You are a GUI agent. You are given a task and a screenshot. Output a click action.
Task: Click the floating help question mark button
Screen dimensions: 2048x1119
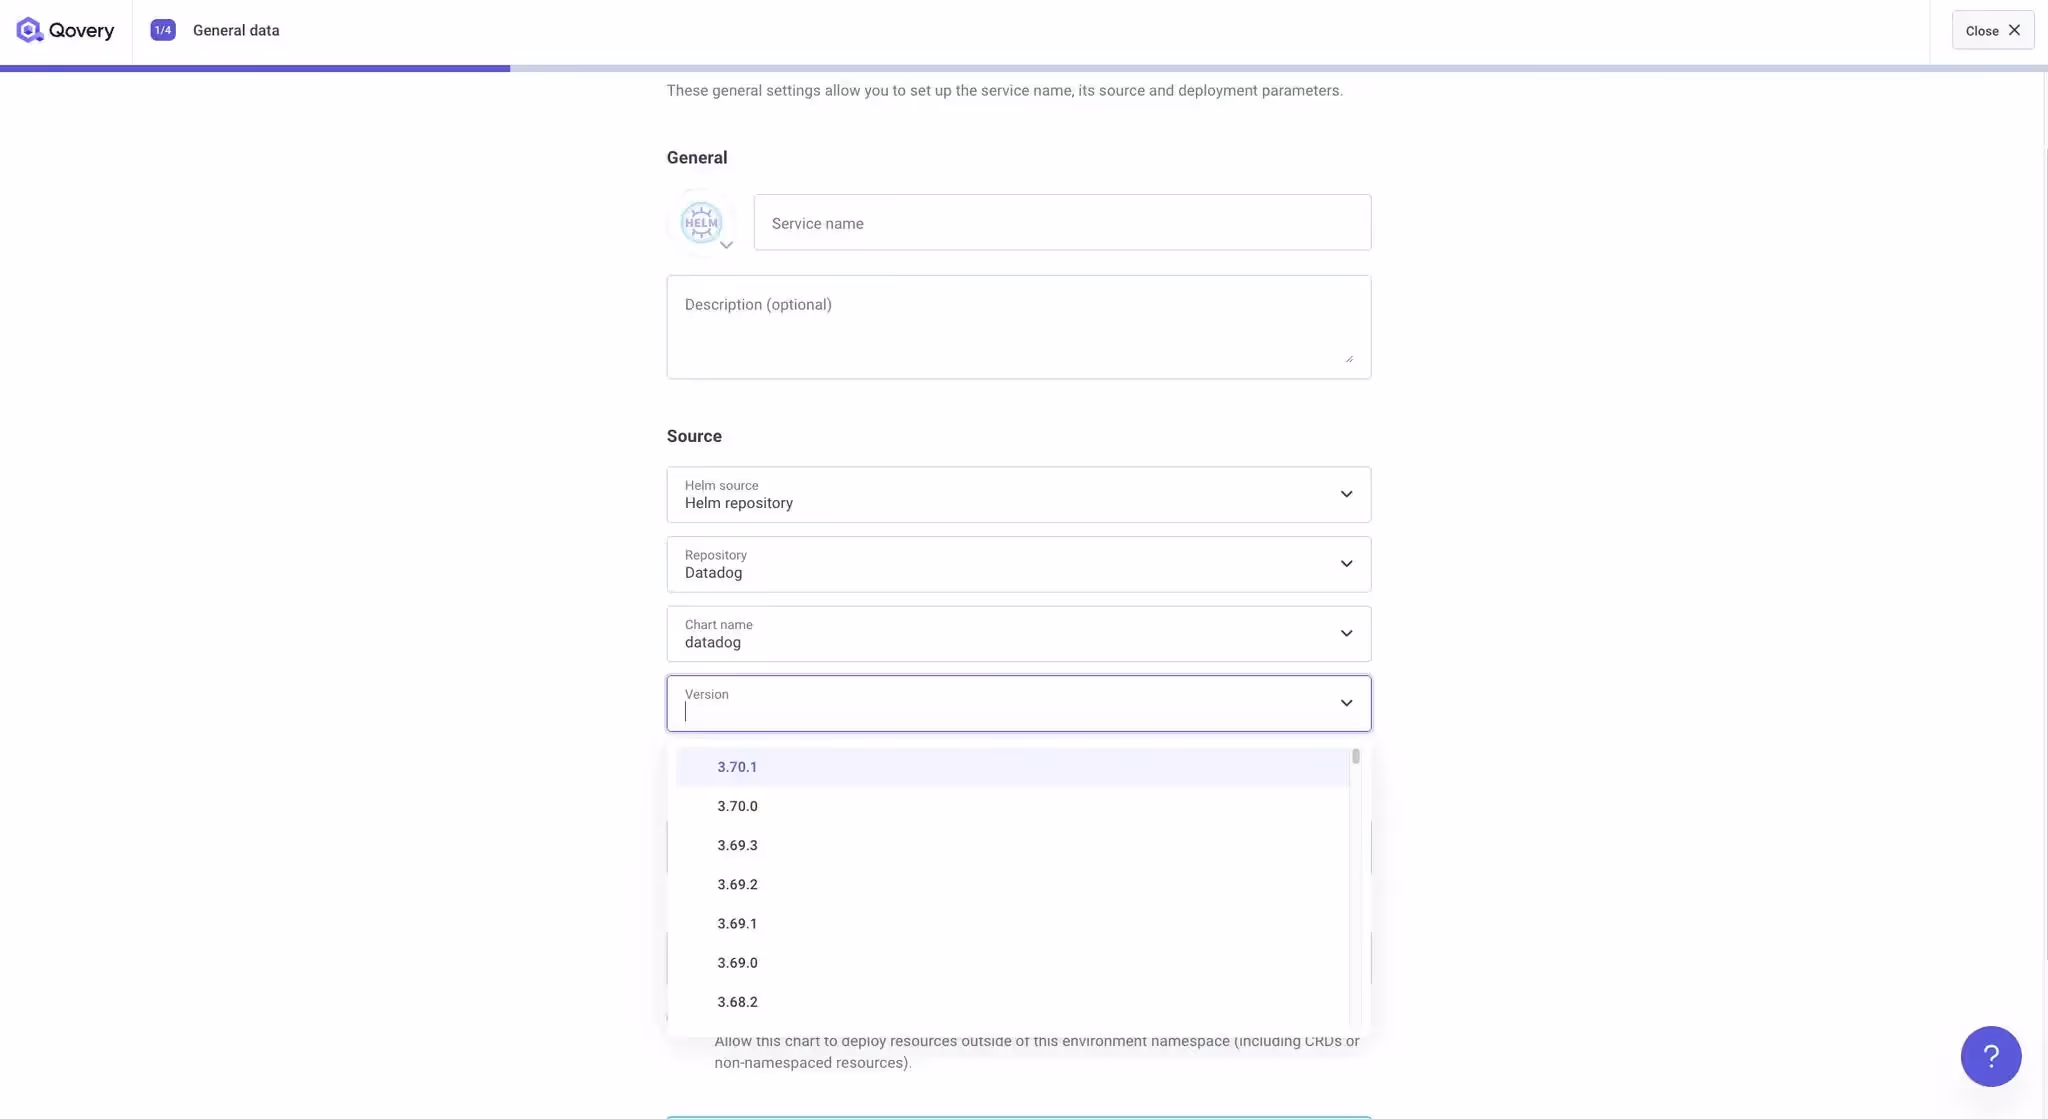[1990, 1056]
